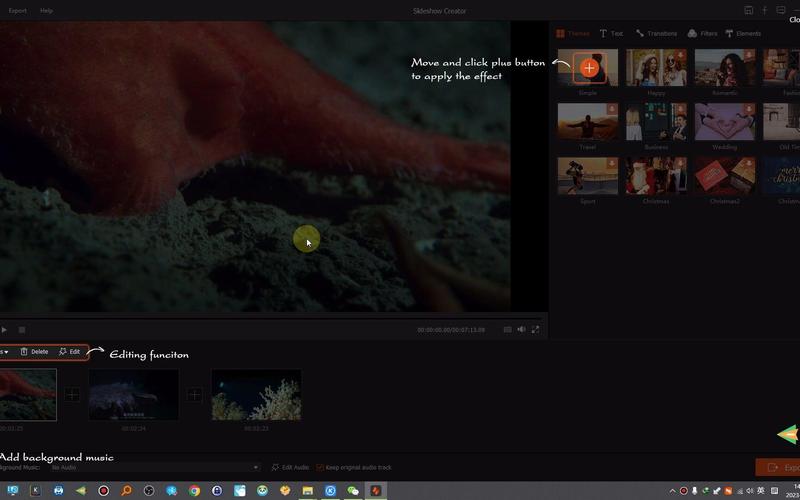Show hidden system tray icons
The image size is (800, 500).
point(672,491)
